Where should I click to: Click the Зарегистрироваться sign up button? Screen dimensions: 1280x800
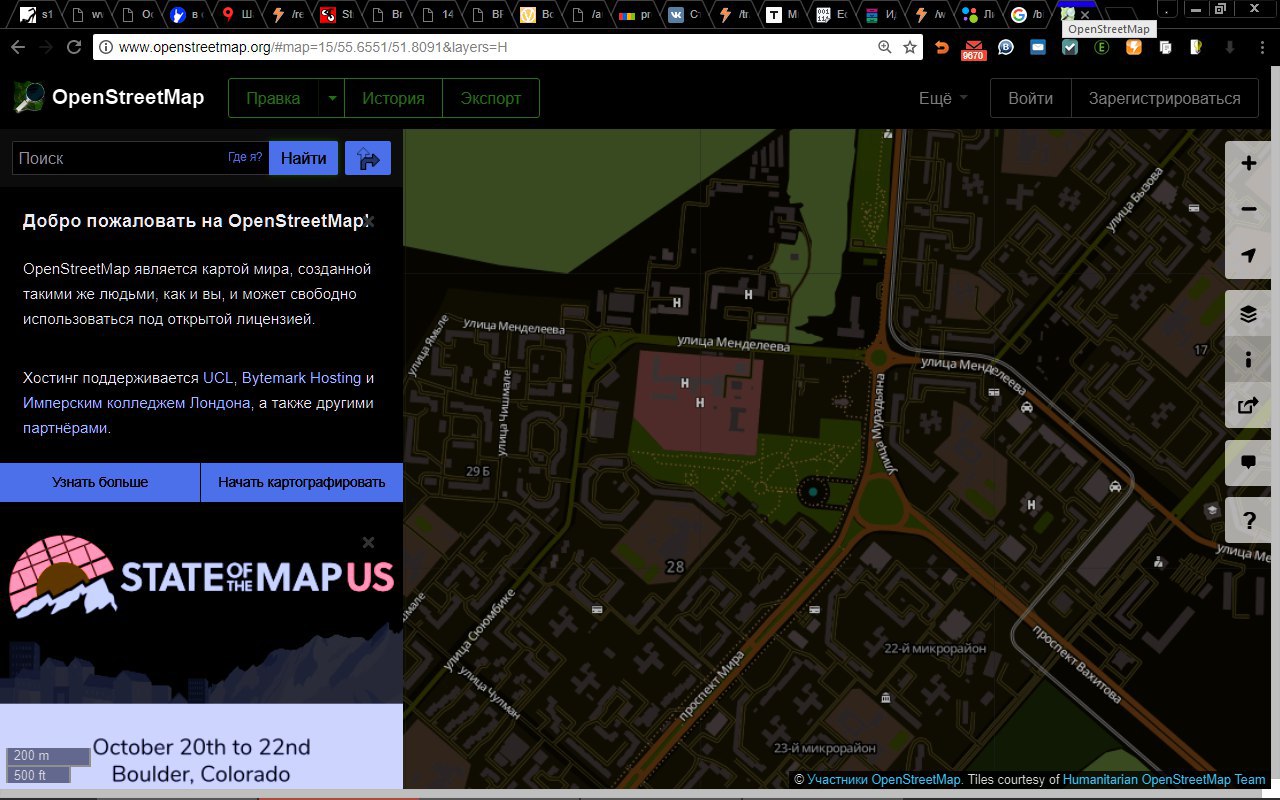[x=1164, y=98]
